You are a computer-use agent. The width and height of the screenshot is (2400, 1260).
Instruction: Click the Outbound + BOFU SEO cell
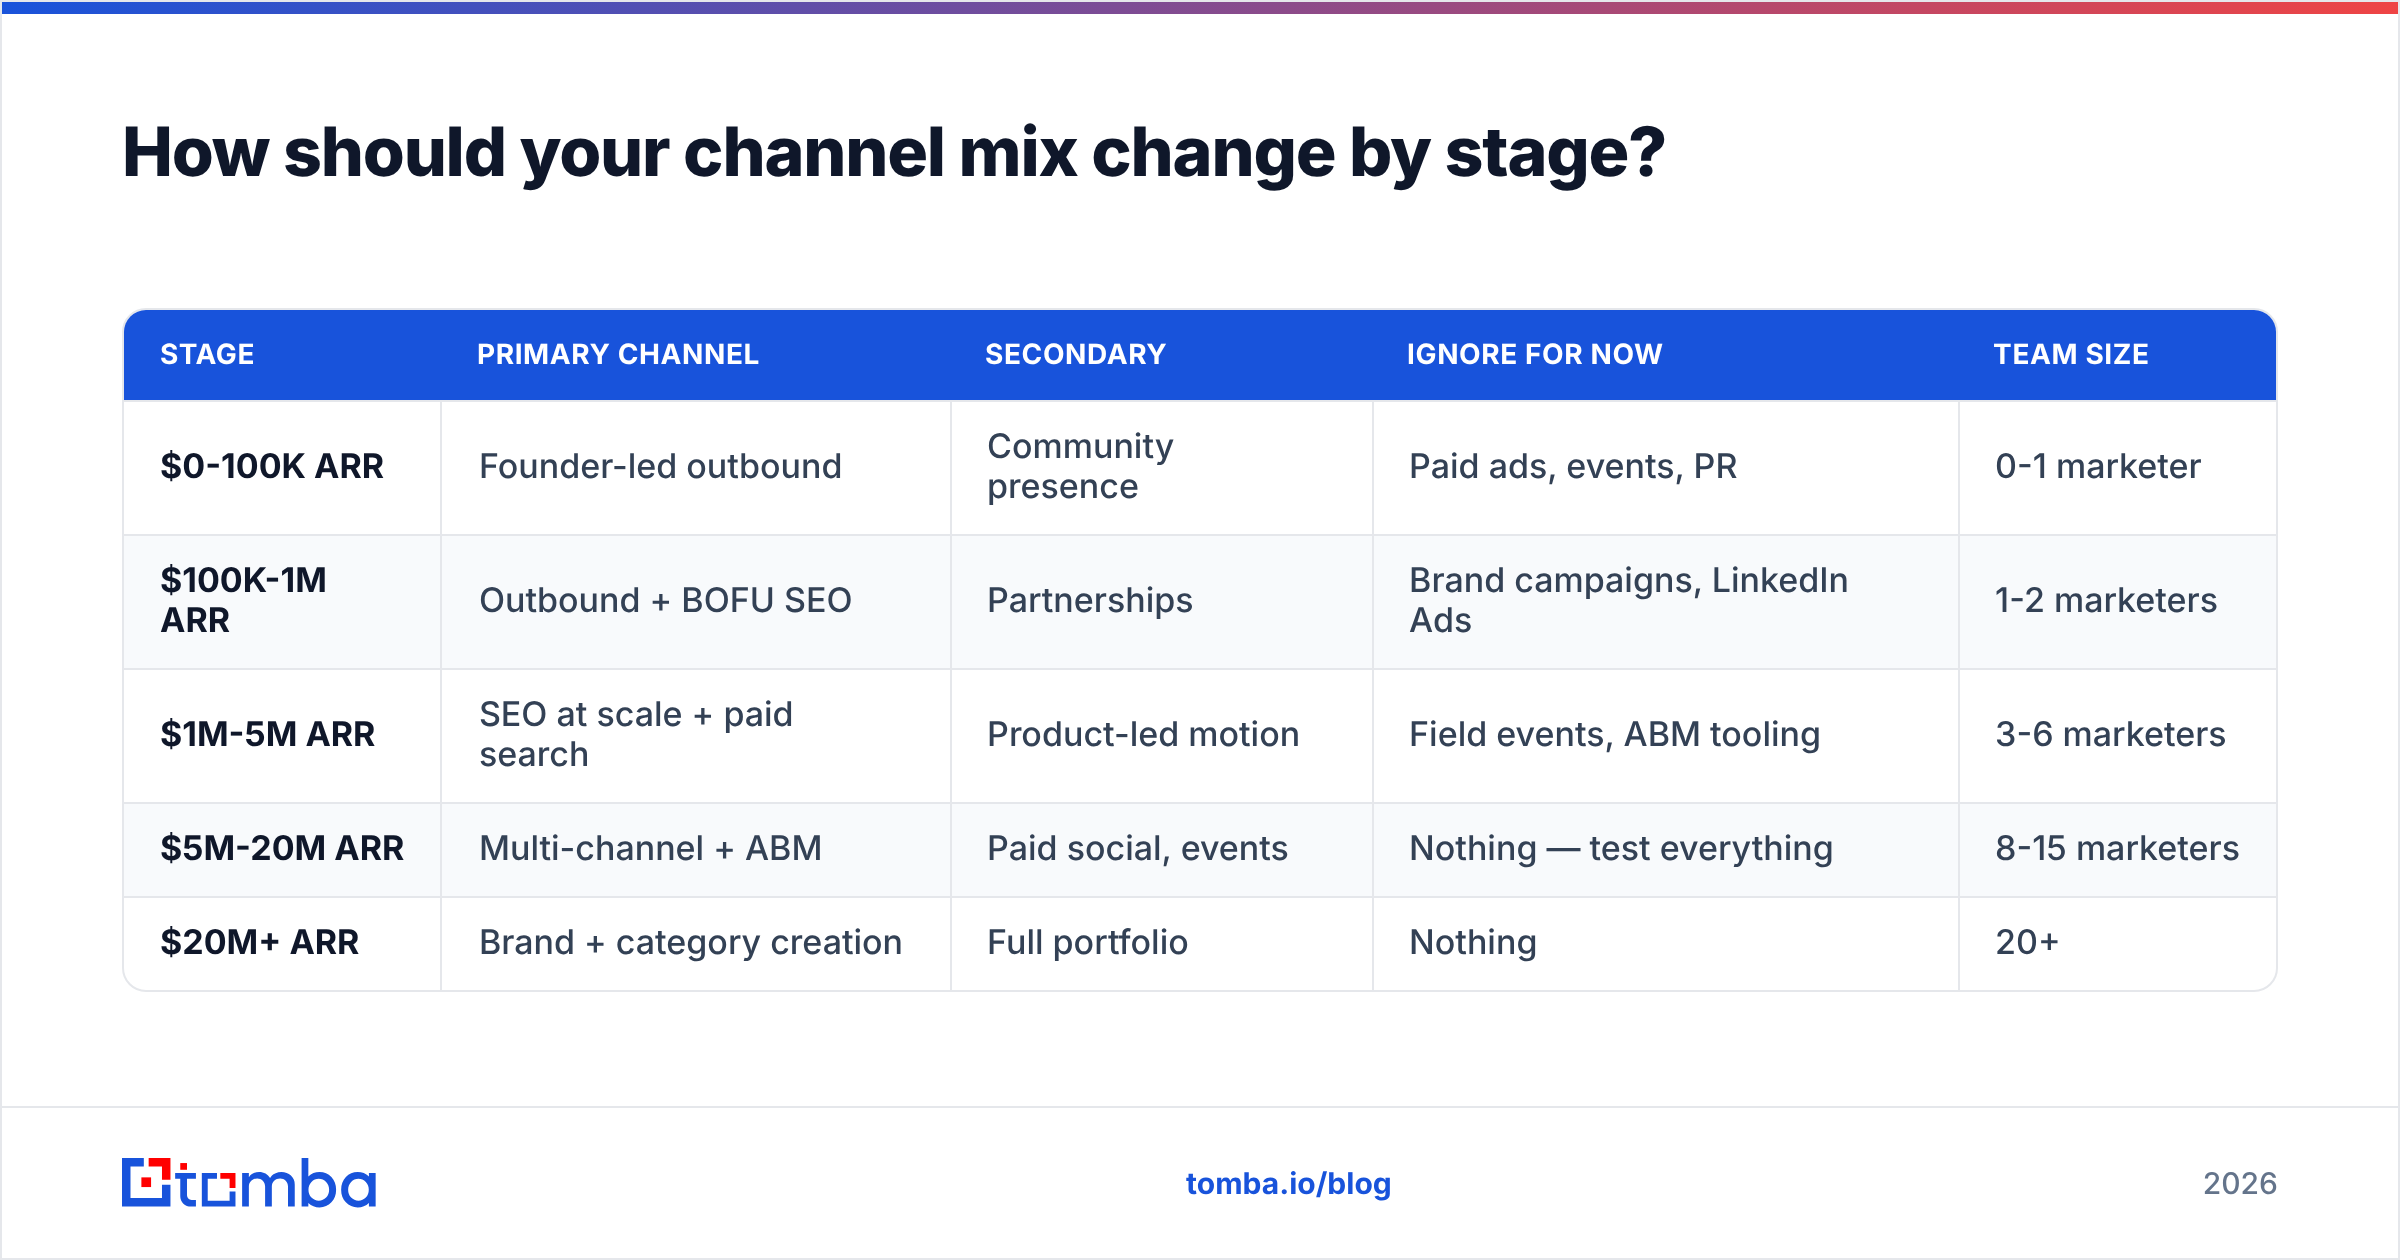pyautogui.click(x=696, y=601)
